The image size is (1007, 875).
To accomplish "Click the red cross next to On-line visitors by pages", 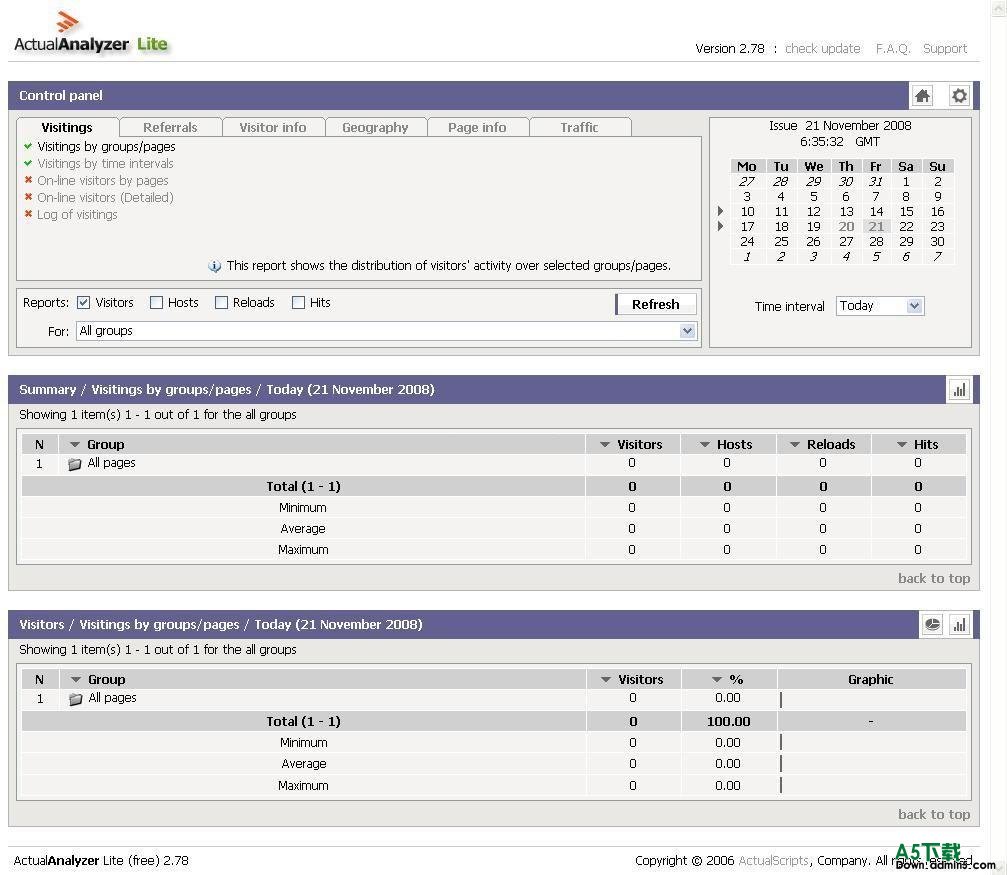I will (28, 180).
